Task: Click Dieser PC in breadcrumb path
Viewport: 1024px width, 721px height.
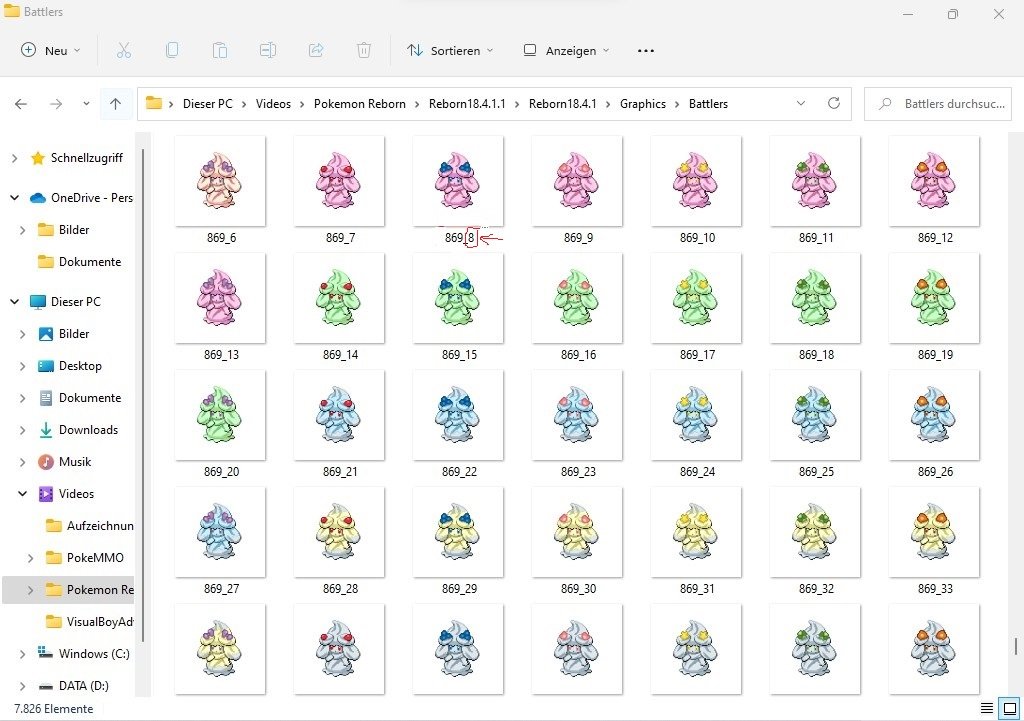Action: pos(208,104)
